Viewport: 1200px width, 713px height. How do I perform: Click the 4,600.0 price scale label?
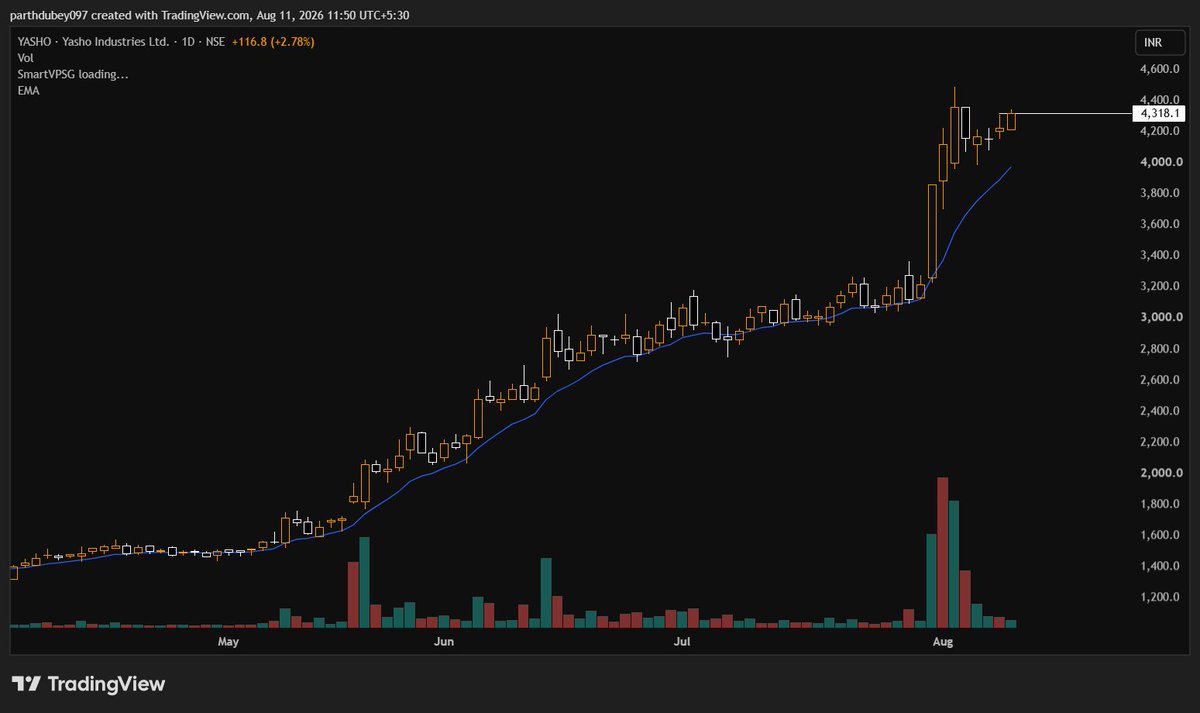(x=1162, y=69)
